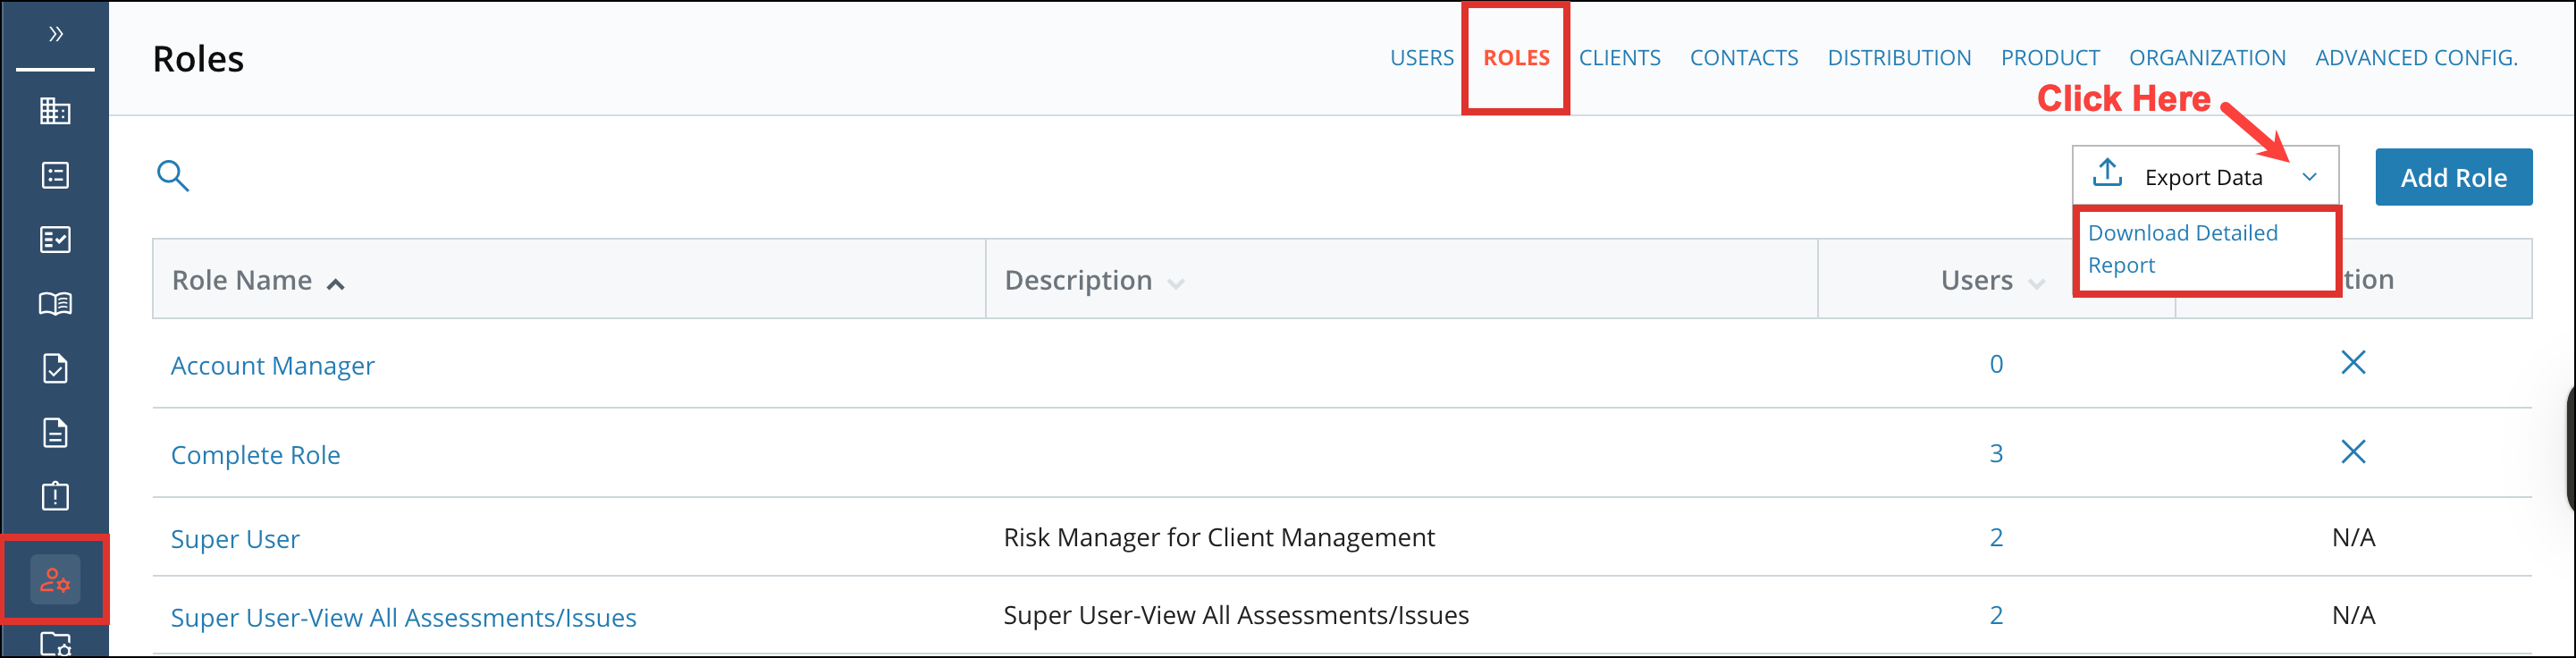The image size is (2576, 658).
Task: Switch to the CLIENTS tab
Action: coord(1619,58)
